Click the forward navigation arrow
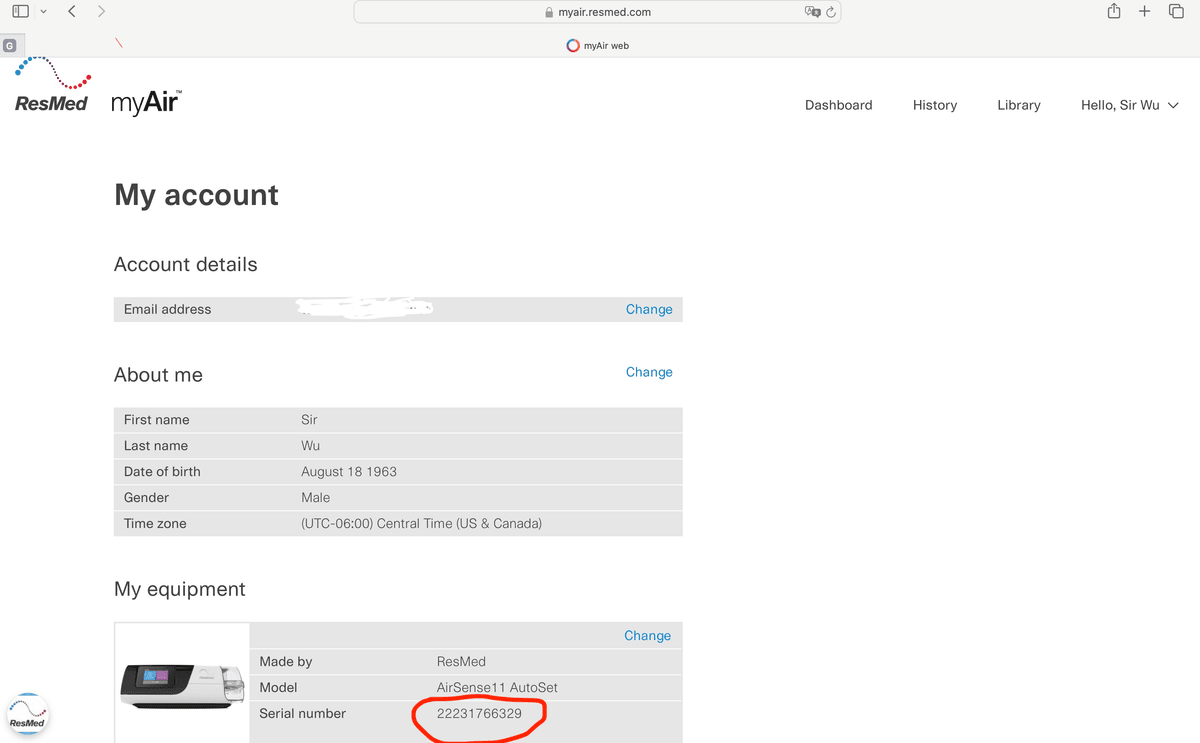Image resolution: width=1200 pixels, height=743 pixels. tap(101, 12)
